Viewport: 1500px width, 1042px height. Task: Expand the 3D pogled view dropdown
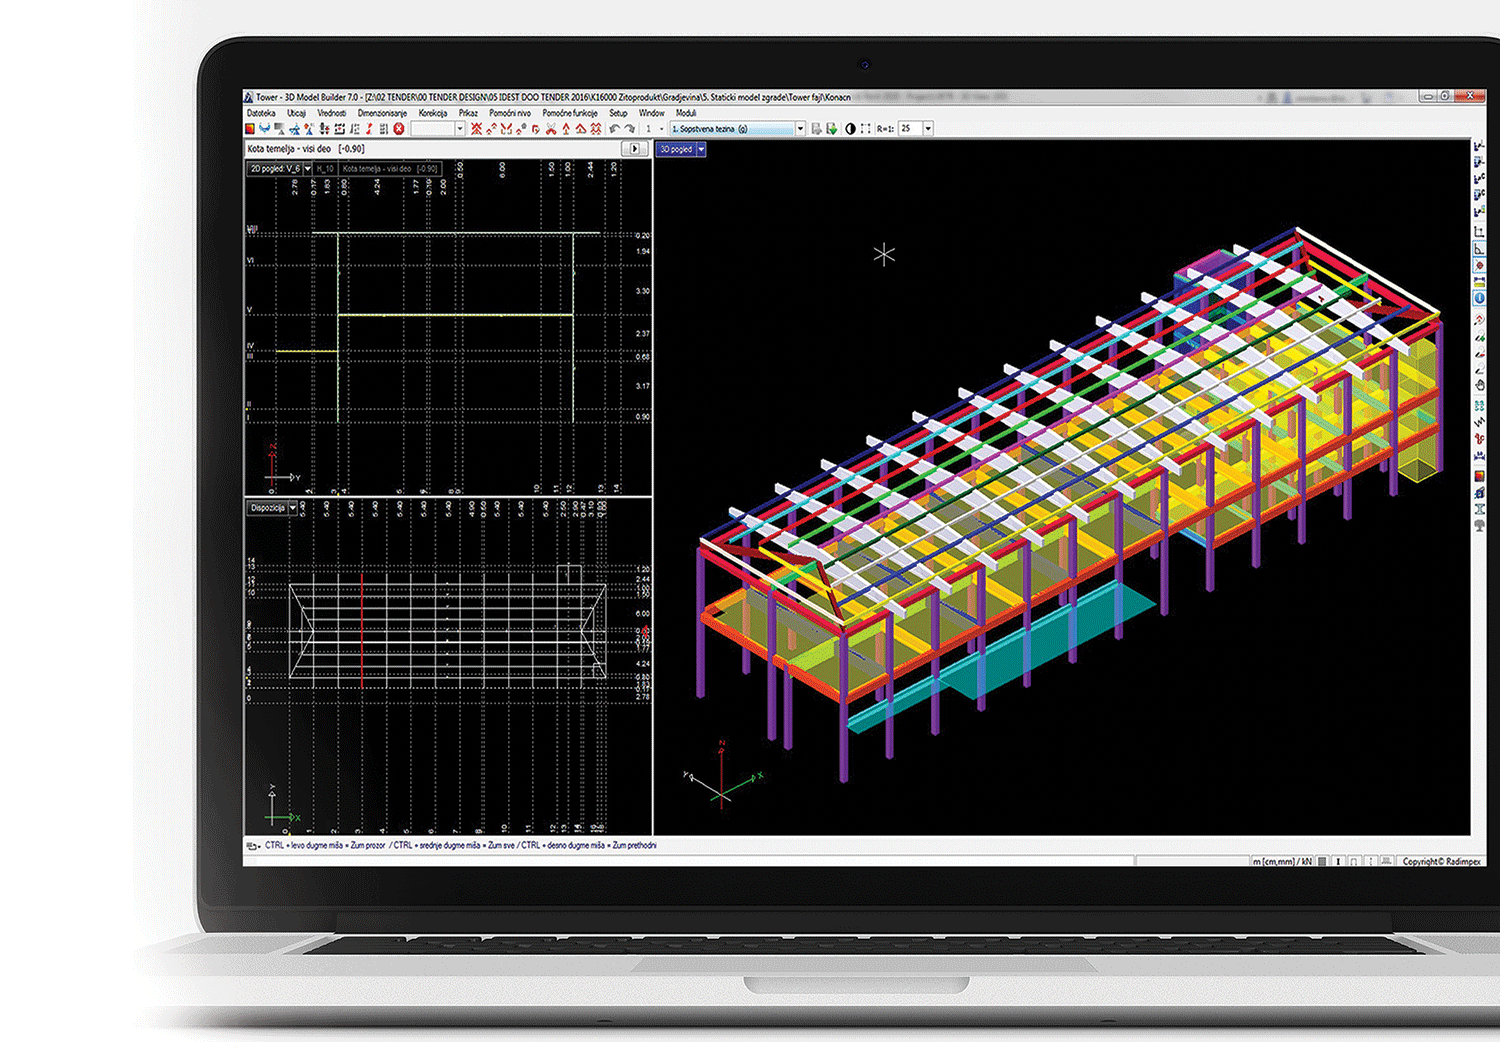point(701,149)
